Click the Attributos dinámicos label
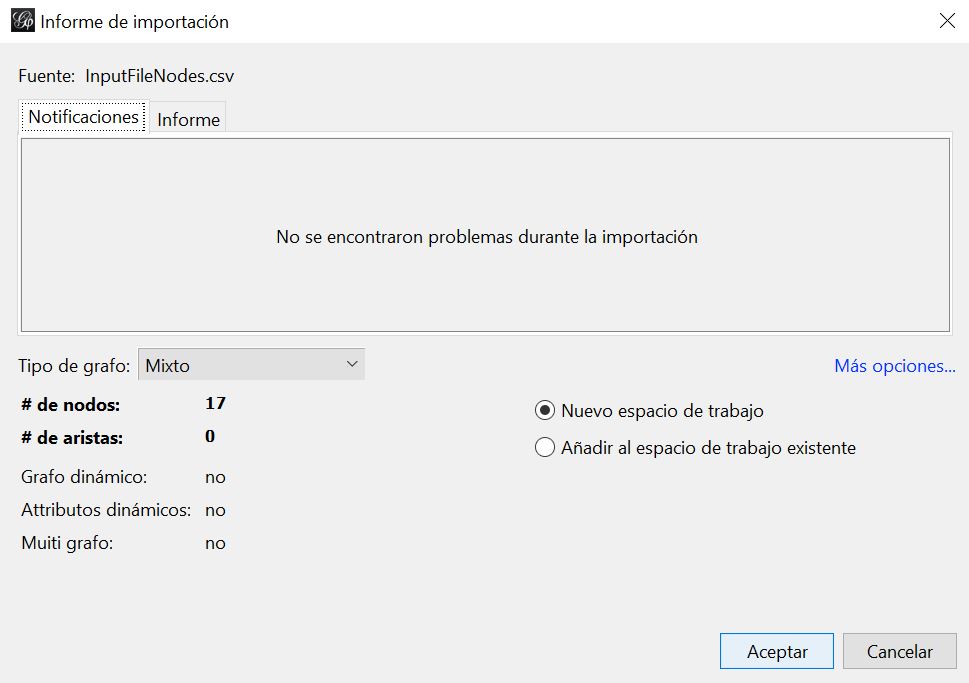Screen dimensions: 969x683 (106, 510)
